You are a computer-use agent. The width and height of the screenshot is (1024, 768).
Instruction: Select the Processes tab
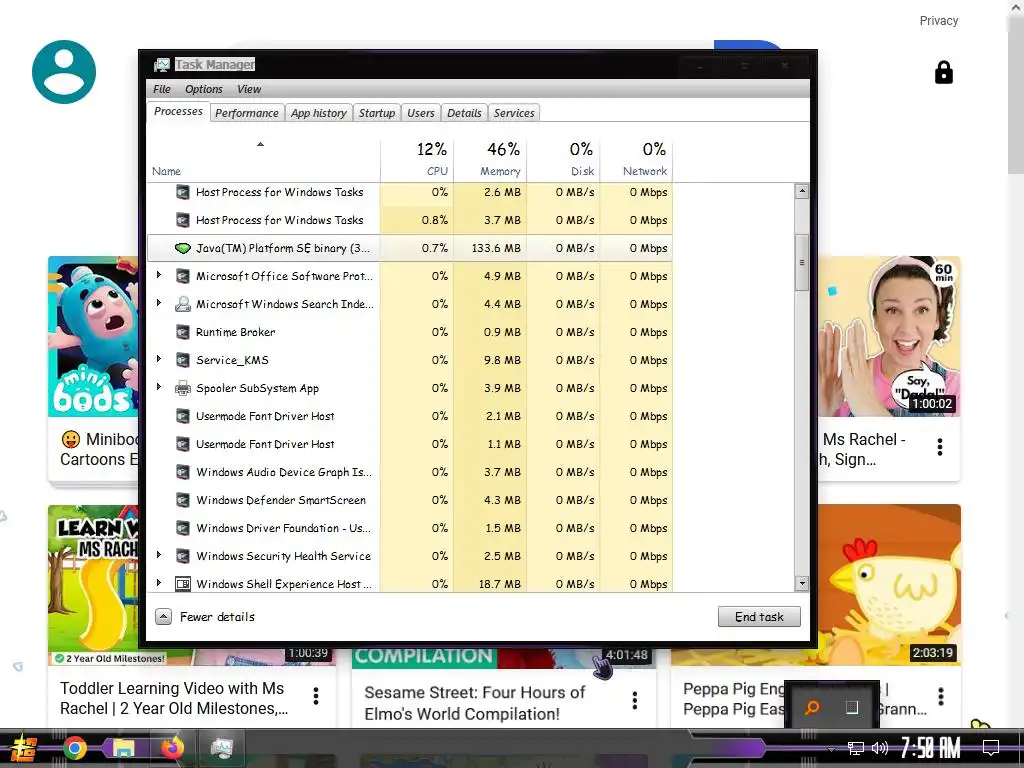[x=178, y=112]
